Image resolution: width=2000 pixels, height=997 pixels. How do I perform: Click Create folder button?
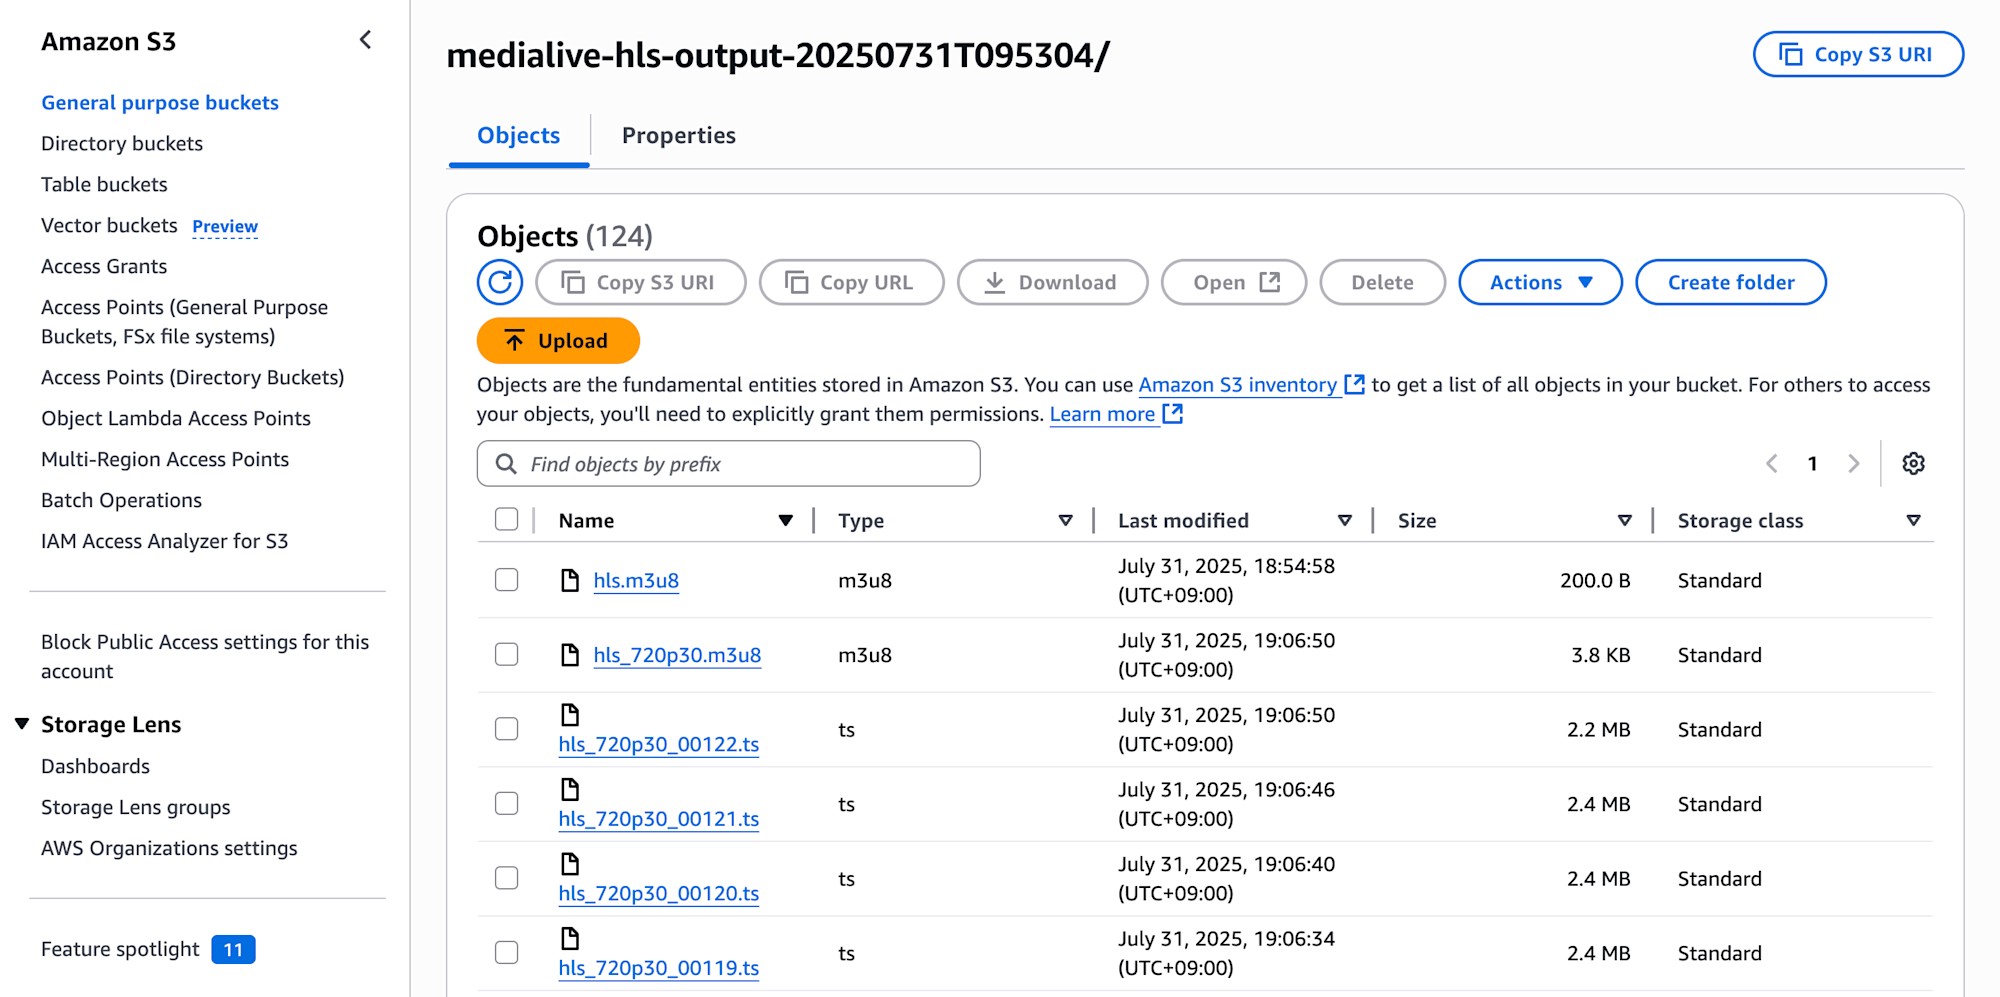pyautogui.click(x=1731, y=282)
